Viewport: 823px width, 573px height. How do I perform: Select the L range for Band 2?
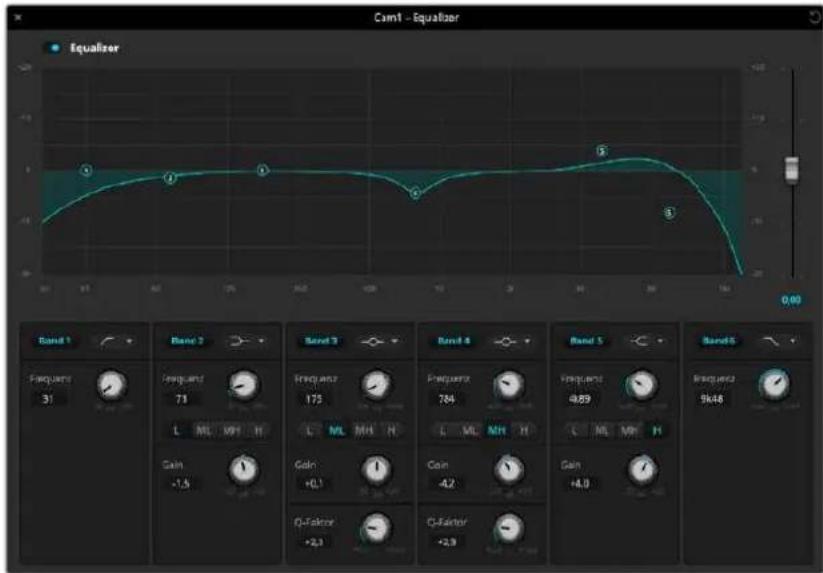[x=177, y=431]
